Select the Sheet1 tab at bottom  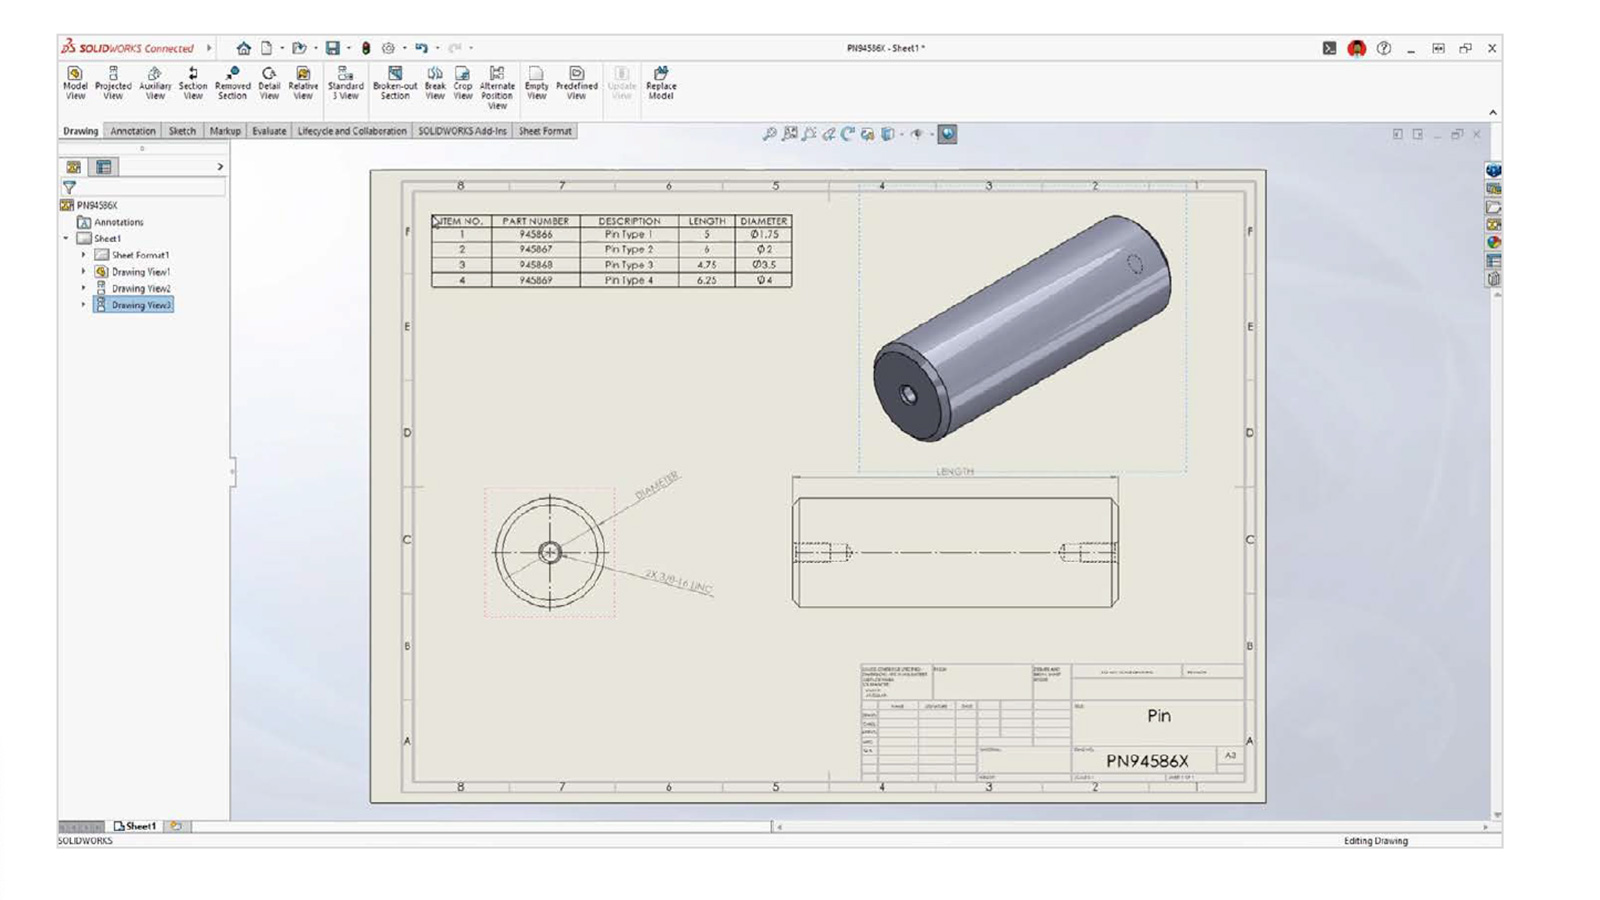(135, 826)
